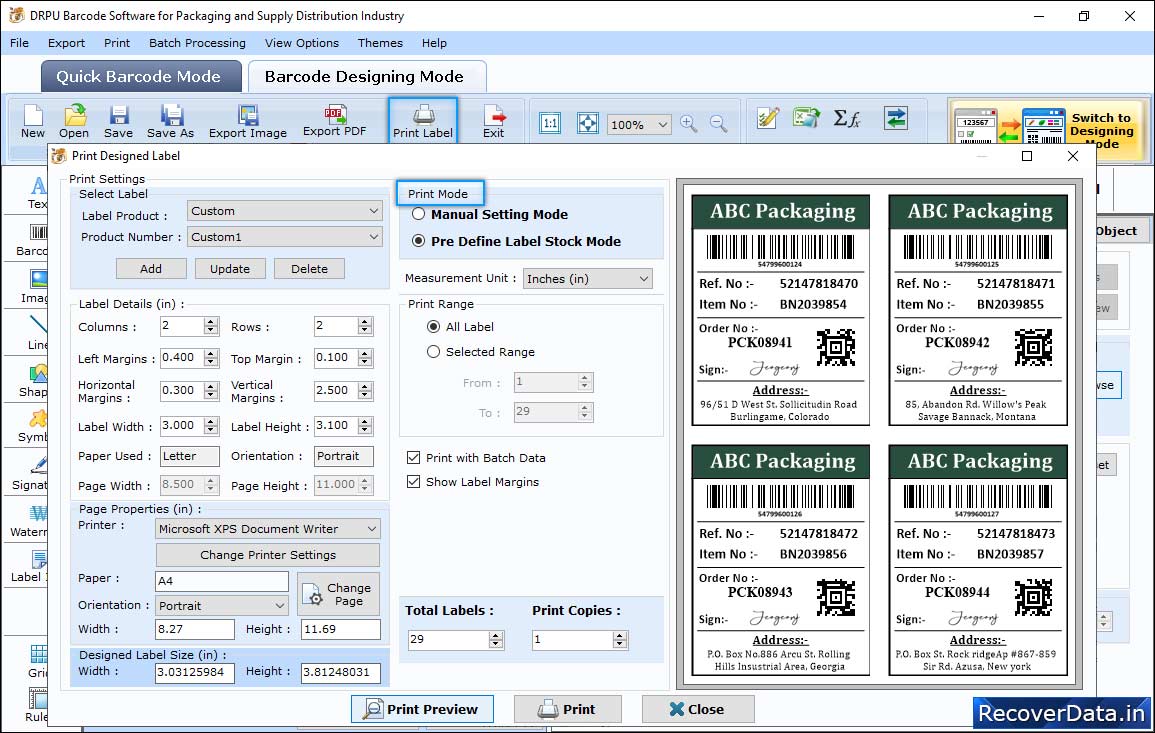The image size is (1155, 733).
Task: Select the Text tool in left sidebar
Action: tap(38, 193)
